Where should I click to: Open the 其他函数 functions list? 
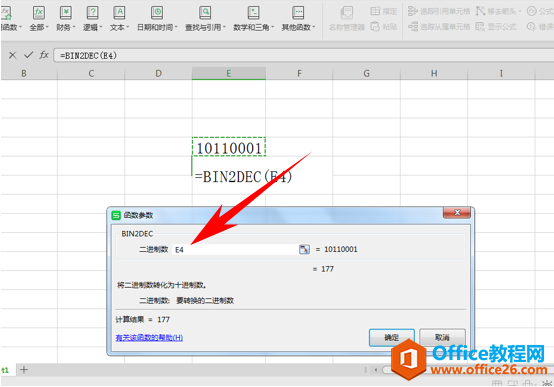coord(298,18)
